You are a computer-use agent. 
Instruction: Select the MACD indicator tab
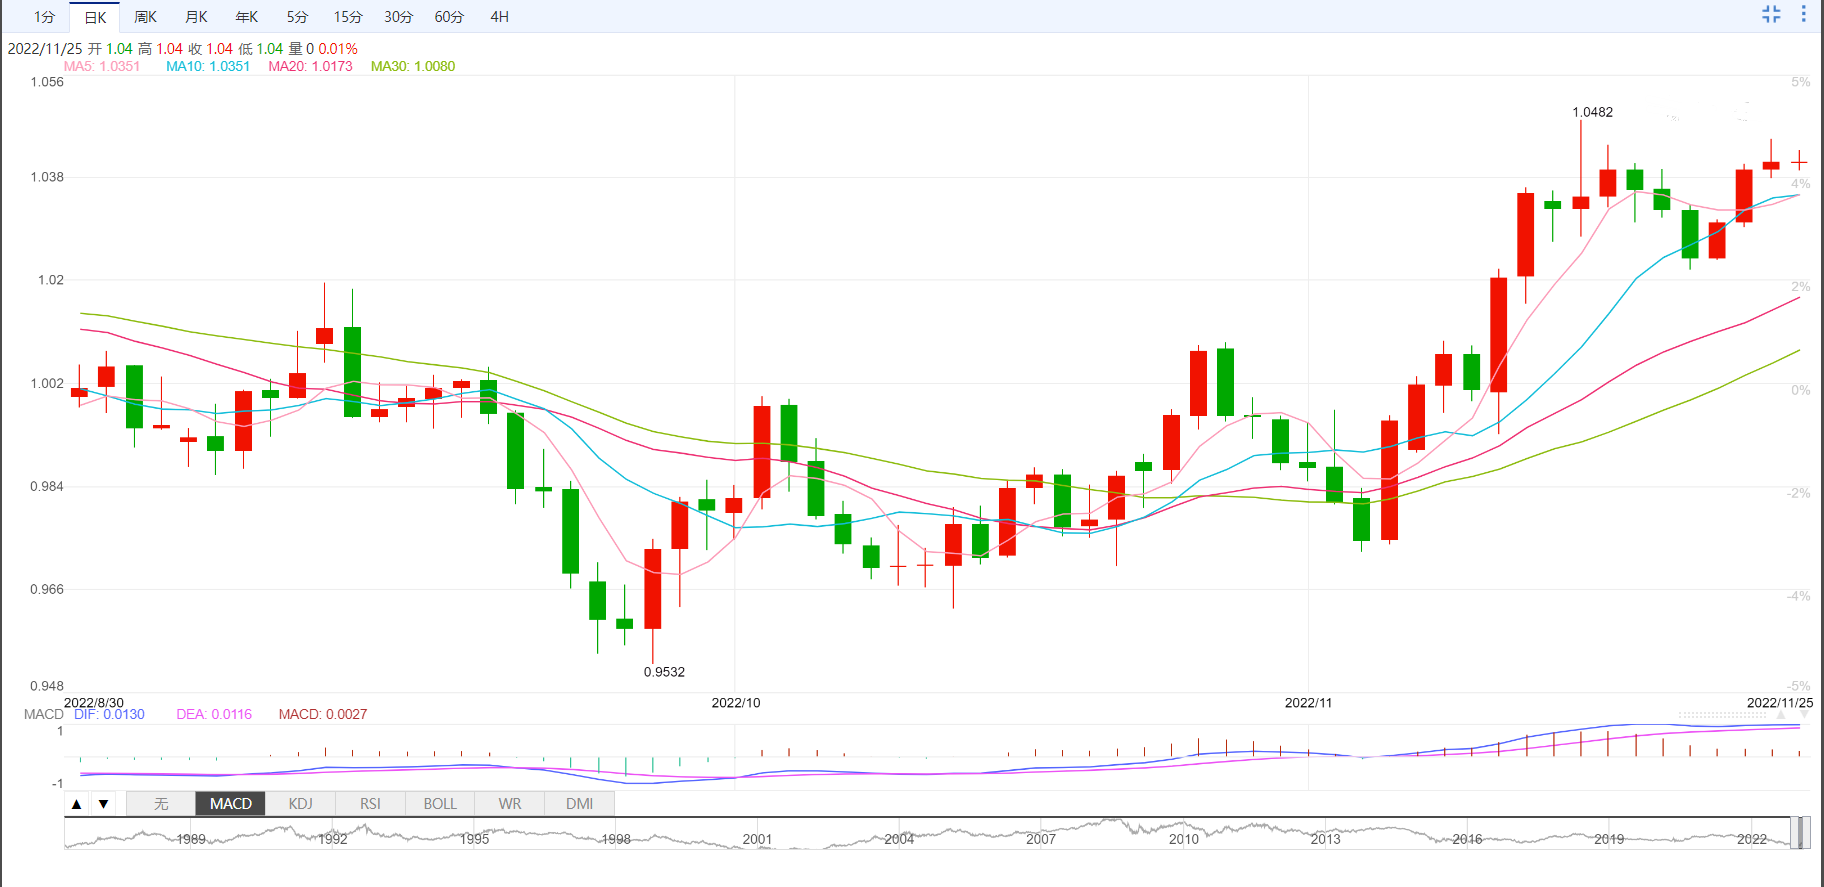[x=231, y=804]
